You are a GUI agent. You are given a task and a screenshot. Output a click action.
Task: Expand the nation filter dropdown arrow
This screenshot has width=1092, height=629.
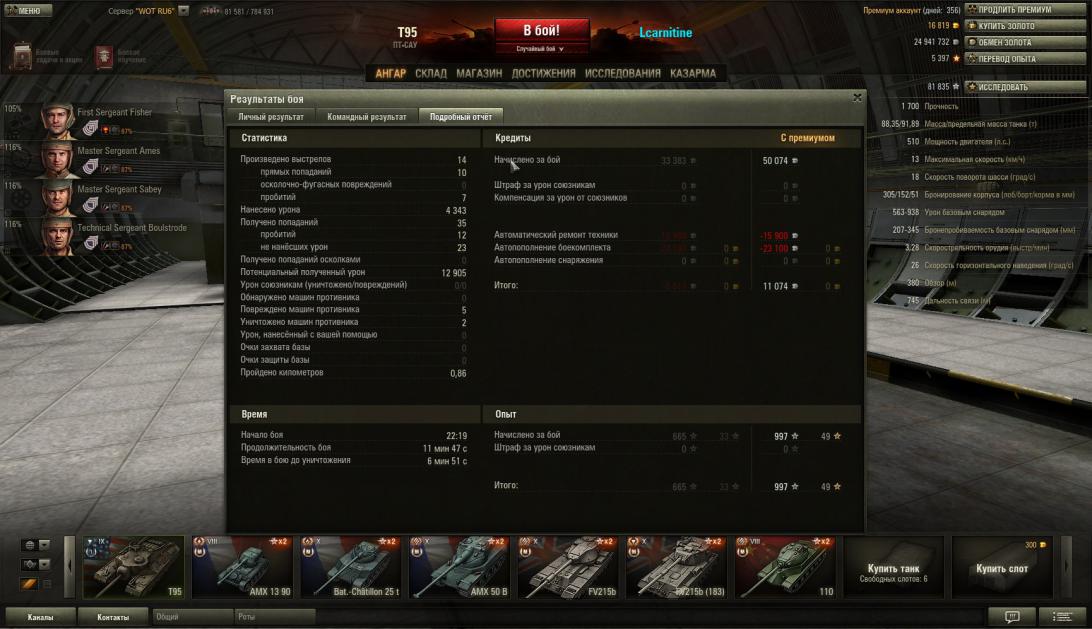pyautogui.click(x=45, y=545)
